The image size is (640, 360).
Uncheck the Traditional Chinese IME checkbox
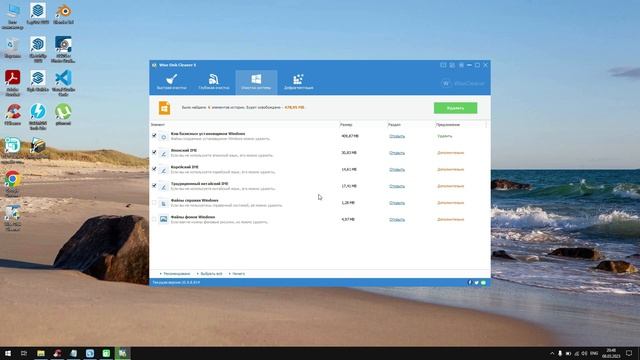pos(154,186)
